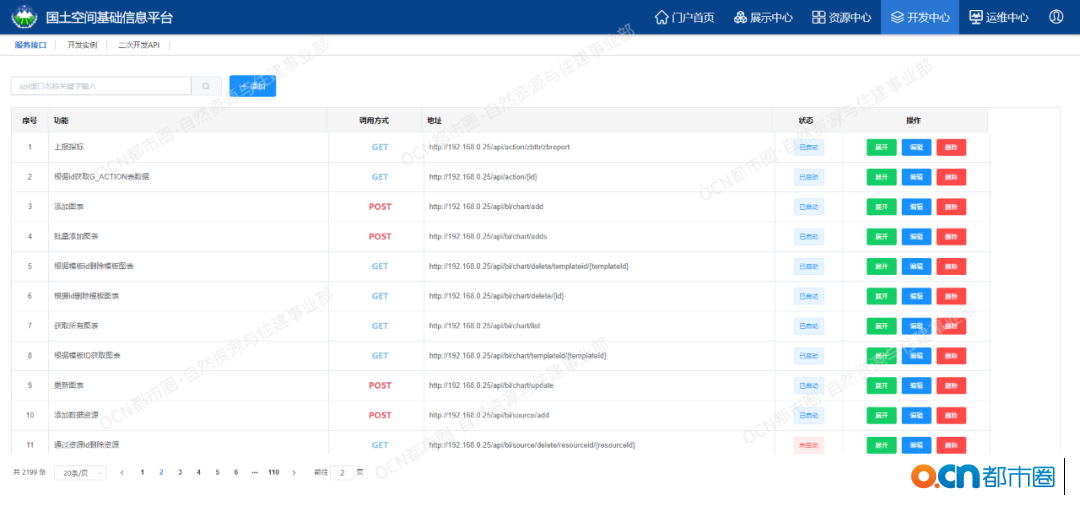This screenshot has width=1080, height=506.
Task: Click the search magnifier button
Action: pyautogui.click(x=206, y=86)
